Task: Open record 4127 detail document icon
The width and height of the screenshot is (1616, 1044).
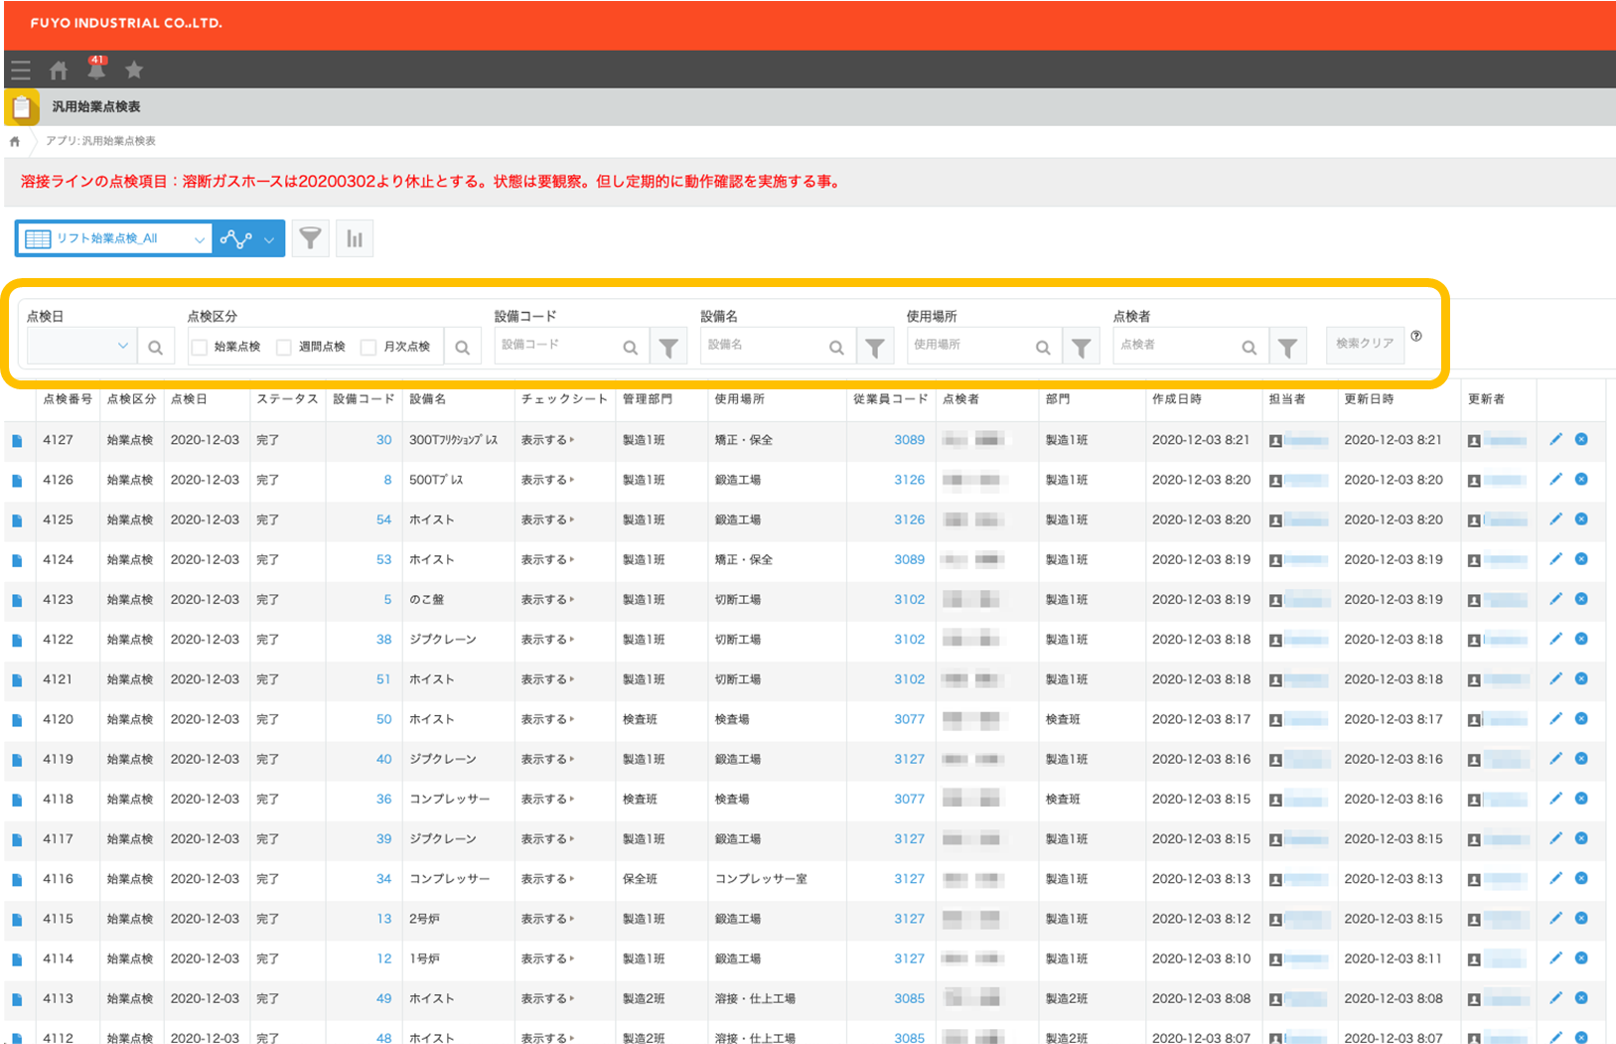Action: coord(17,441)
